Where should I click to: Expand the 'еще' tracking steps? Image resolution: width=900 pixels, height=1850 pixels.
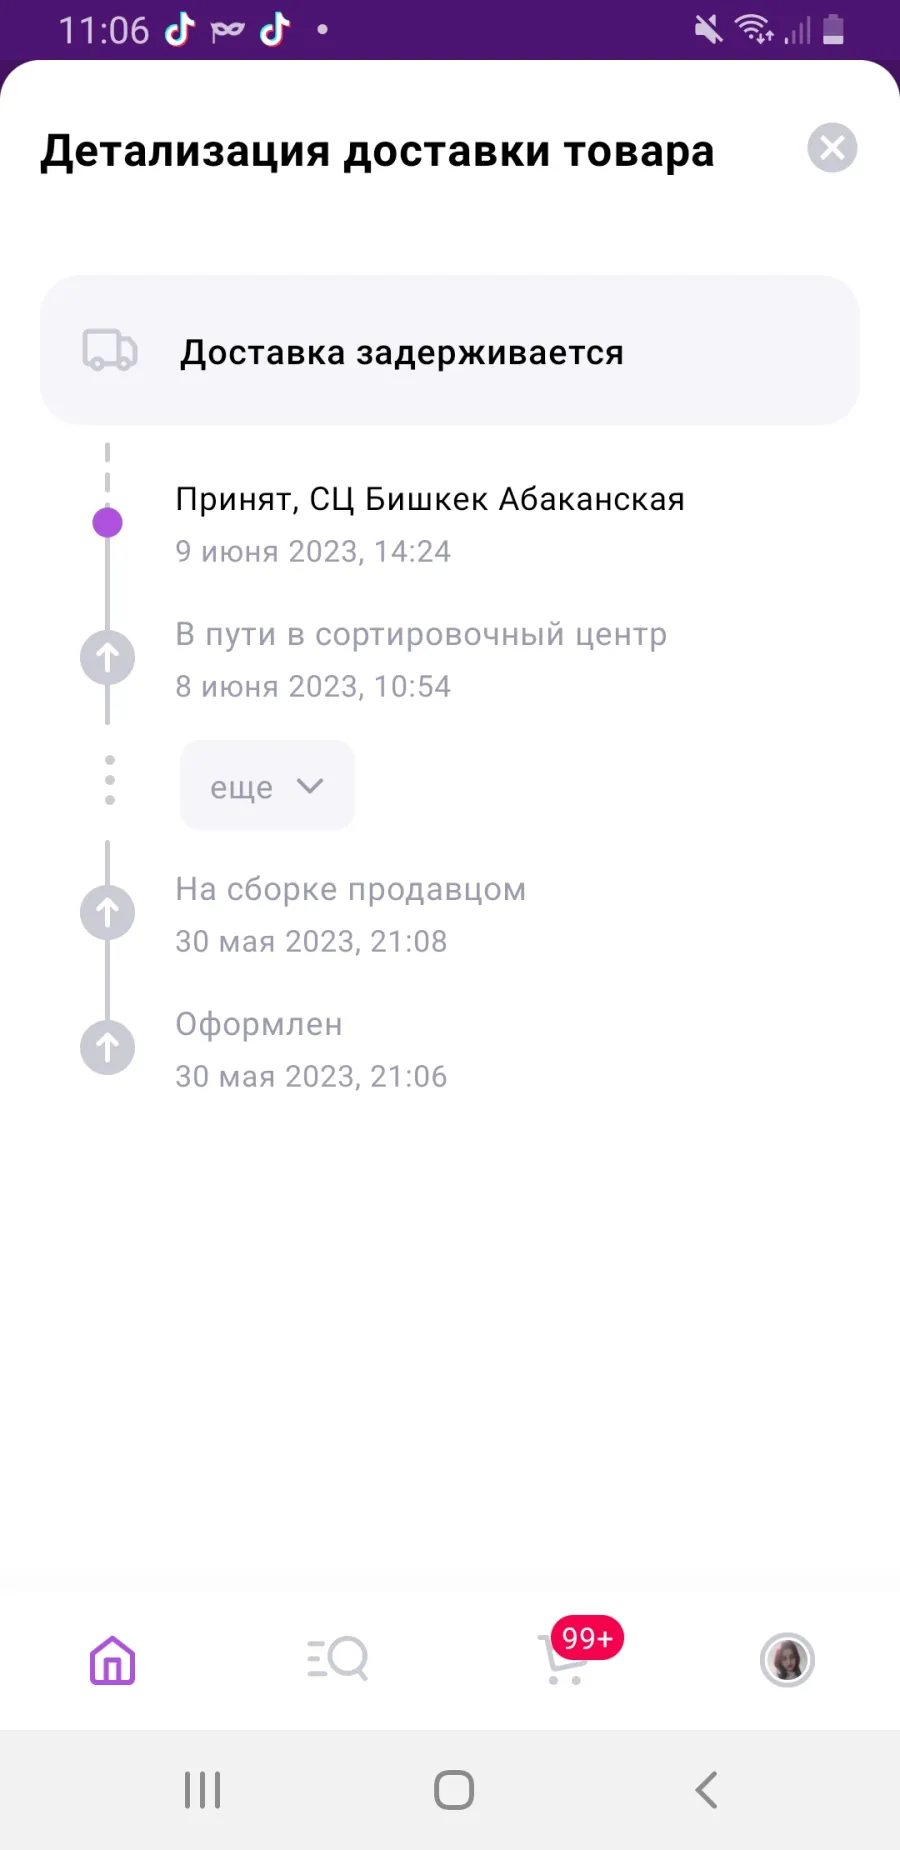[267, 786]
